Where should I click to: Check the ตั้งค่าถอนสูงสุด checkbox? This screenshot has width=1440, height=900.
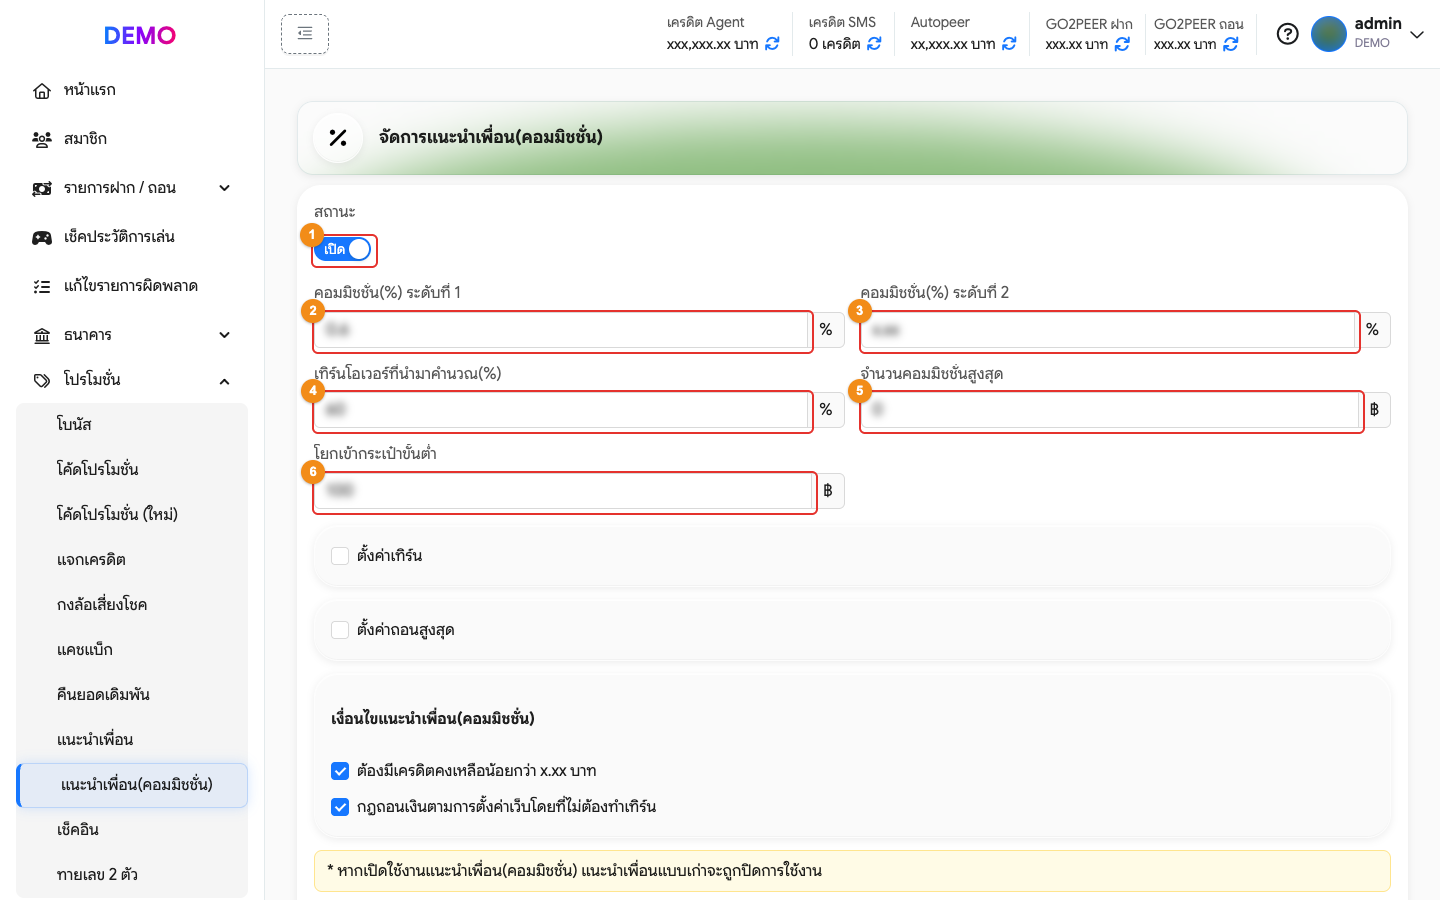point(340,630)
